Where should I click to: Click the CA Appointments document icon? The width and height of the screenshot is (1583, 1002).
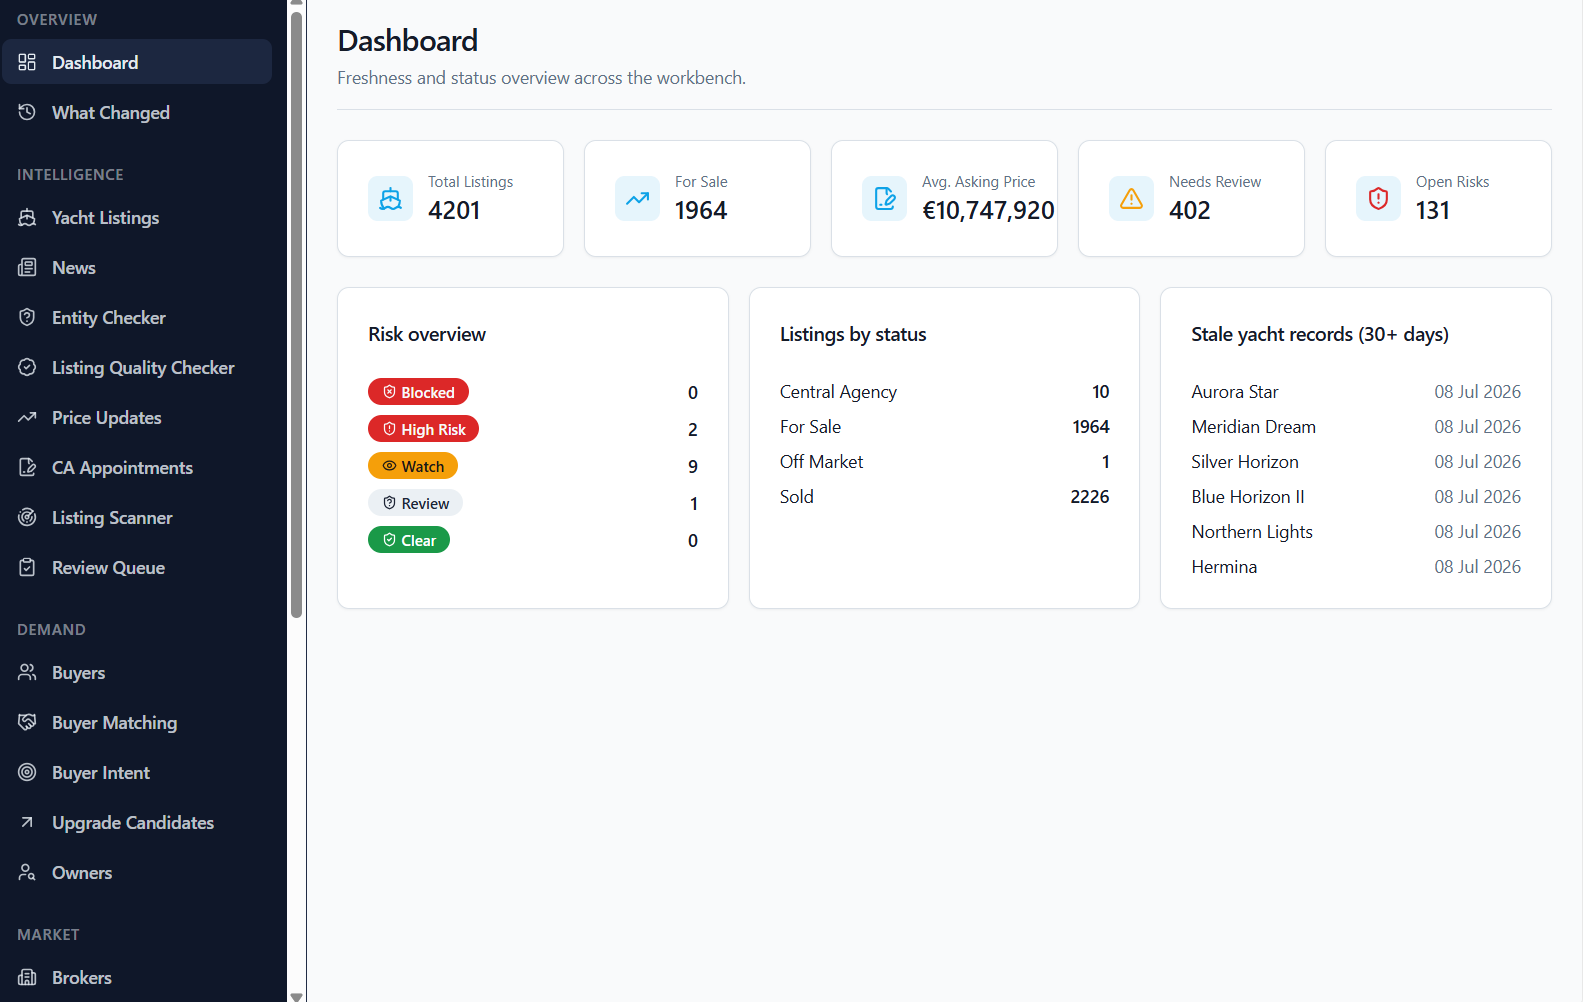(27, 467)
